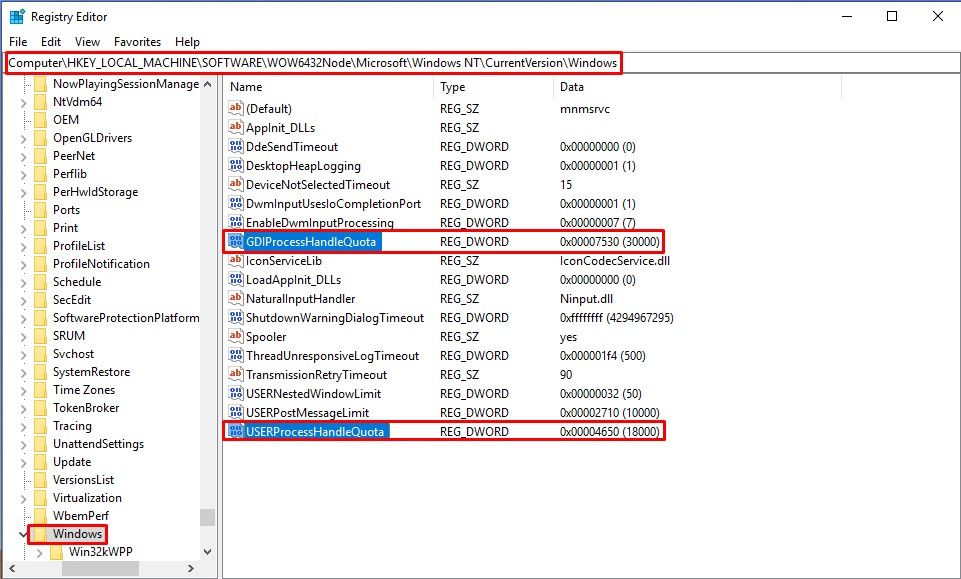This screenshot has width=961, height=579.
Task: Click the string icon beside Spooler value
Action: pos(236,337)
